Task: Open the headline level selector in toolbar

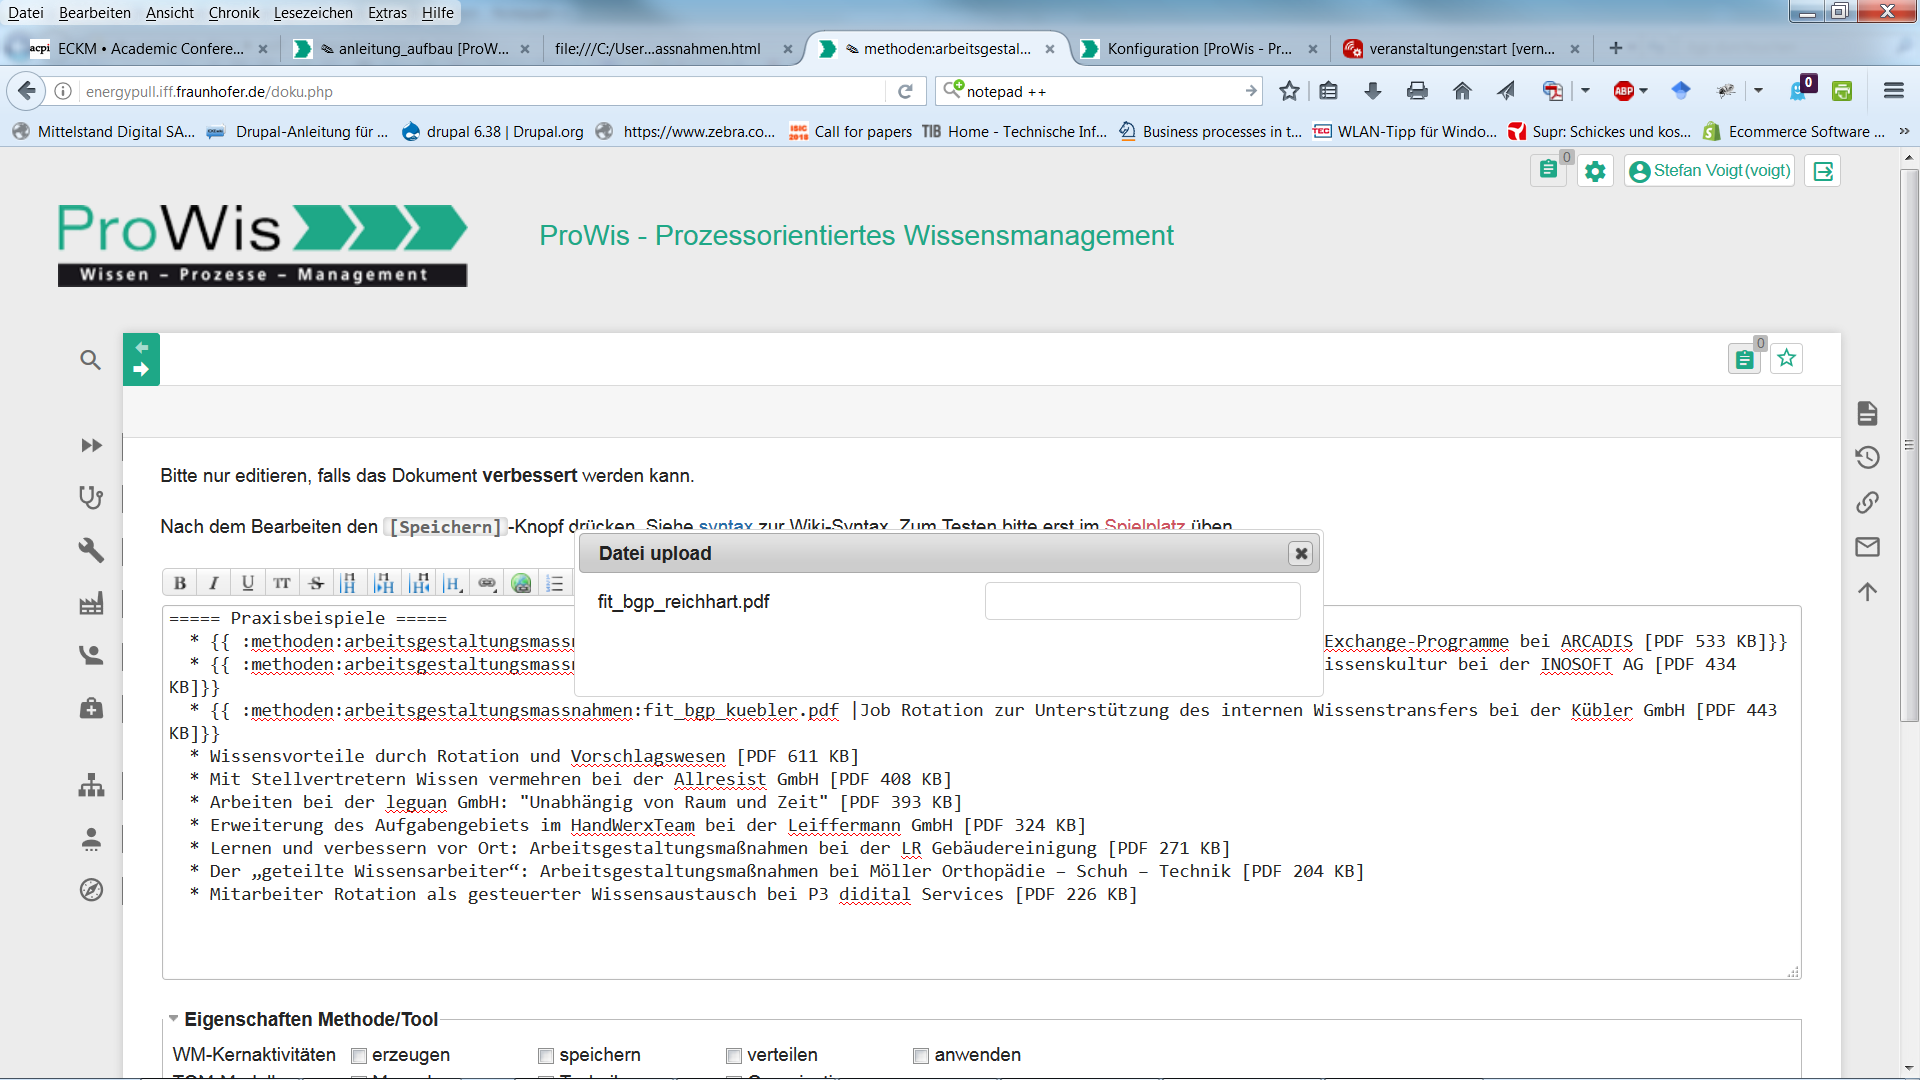Action: point(453,583)
